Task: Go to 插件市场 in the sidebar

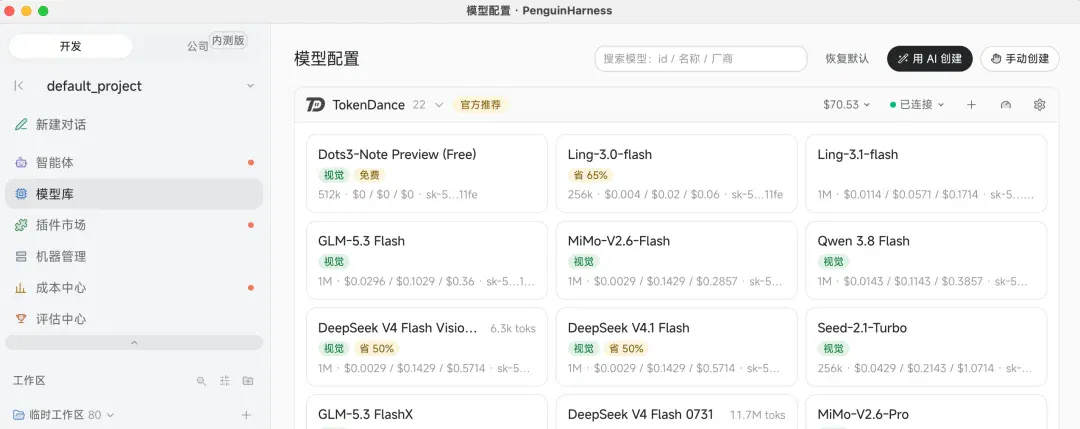Action: 134,225
